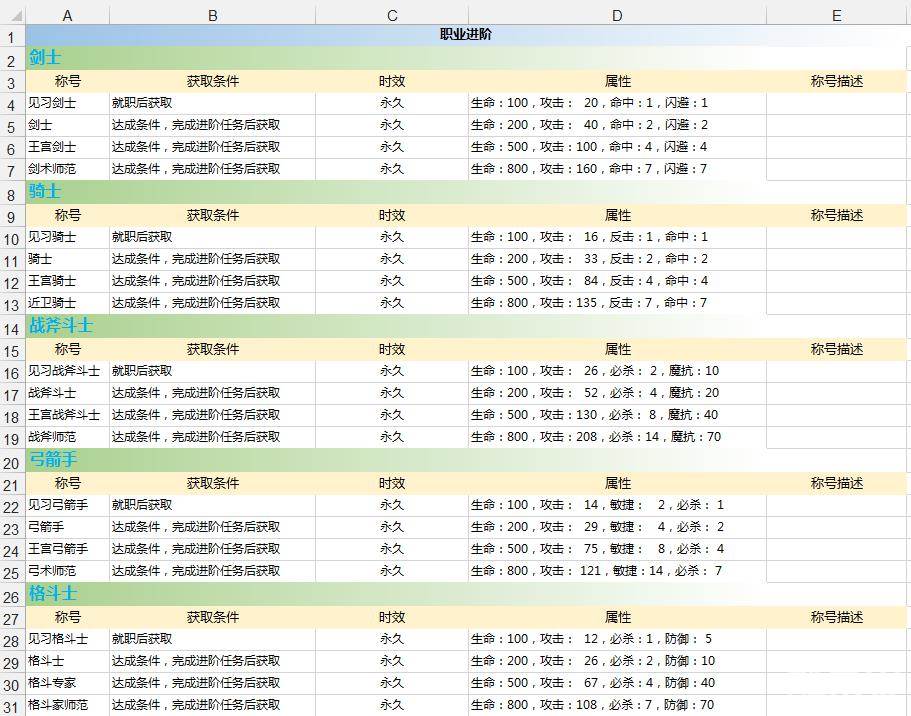Select the column D header
The height and width of the screenshot is (716, 911).
617,15
